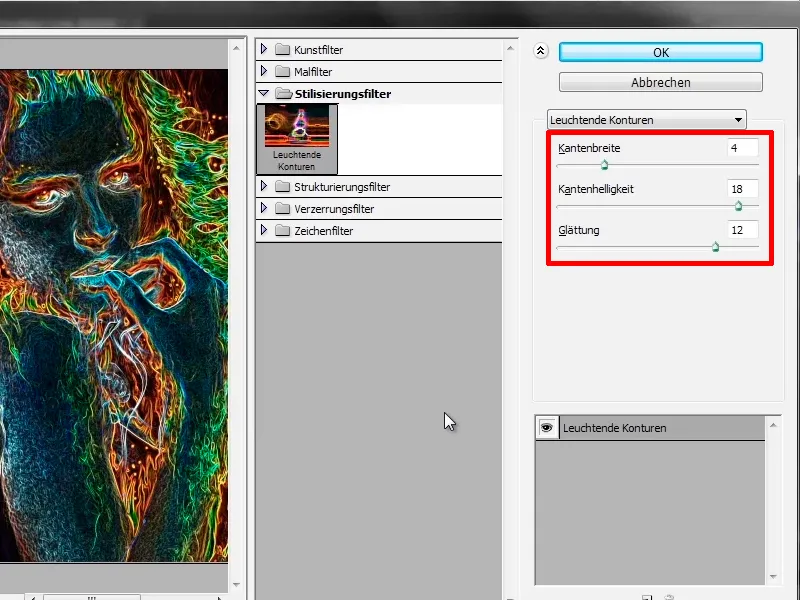Click the Verzerrungsfilter category label

click(x=334, y=209)
